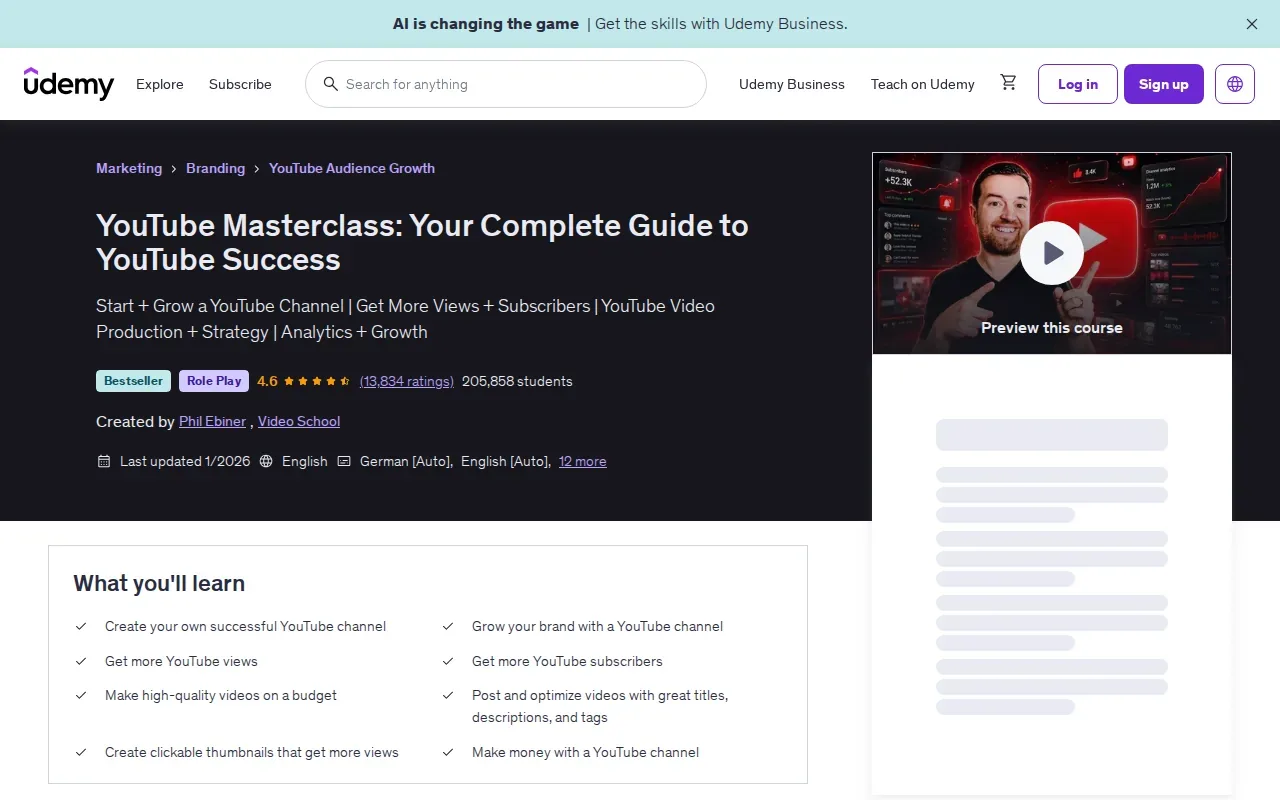Go to Udemy Business
The width and height of the screenshot is (1280, 800).
(792, 84)
